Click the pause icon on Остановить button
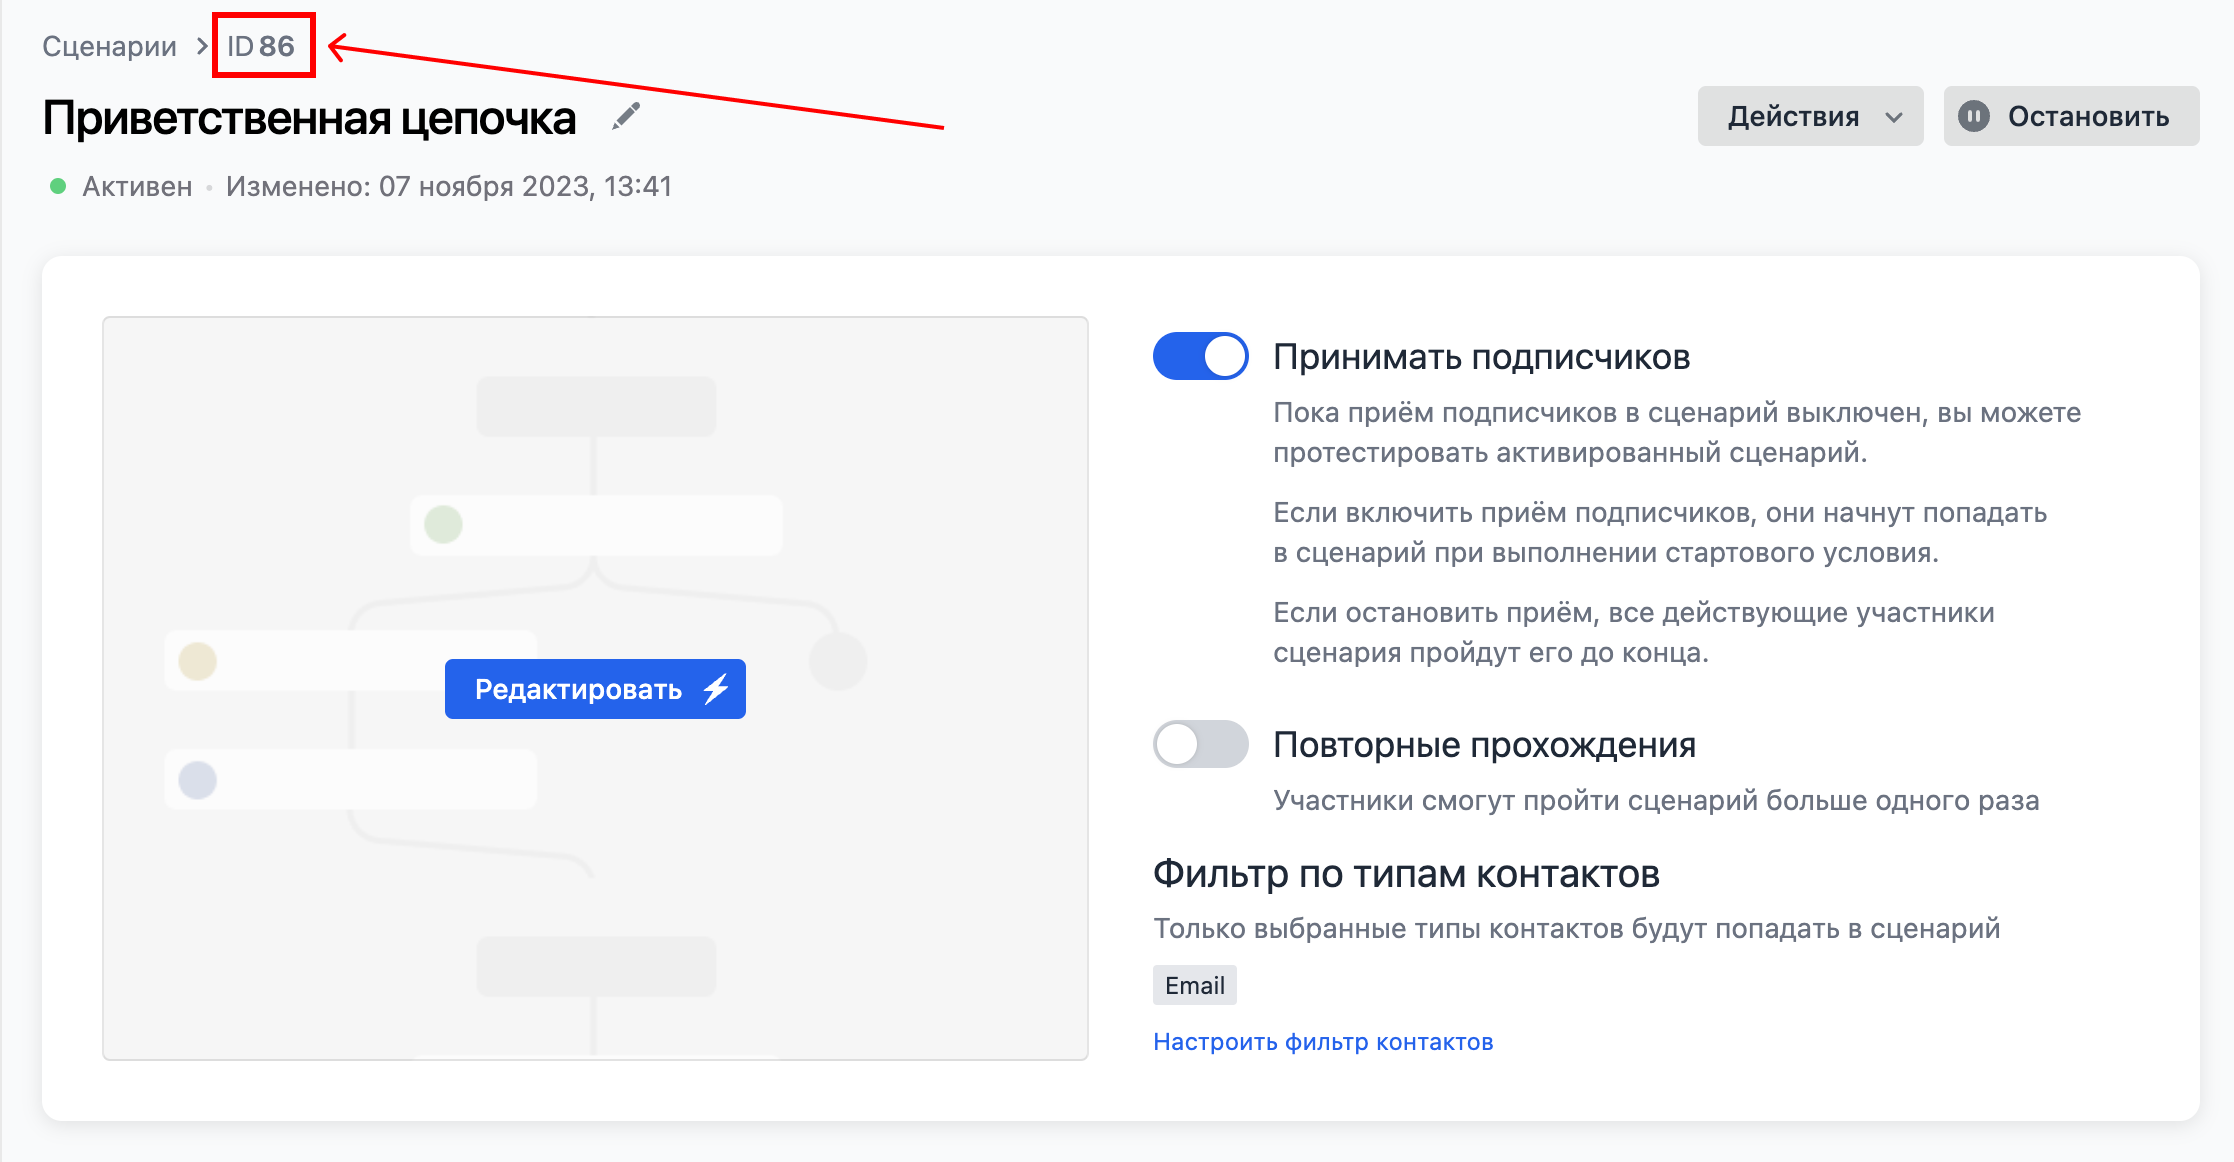The width and height of the screenshot is (2234, 1162). pos(1970,116)
